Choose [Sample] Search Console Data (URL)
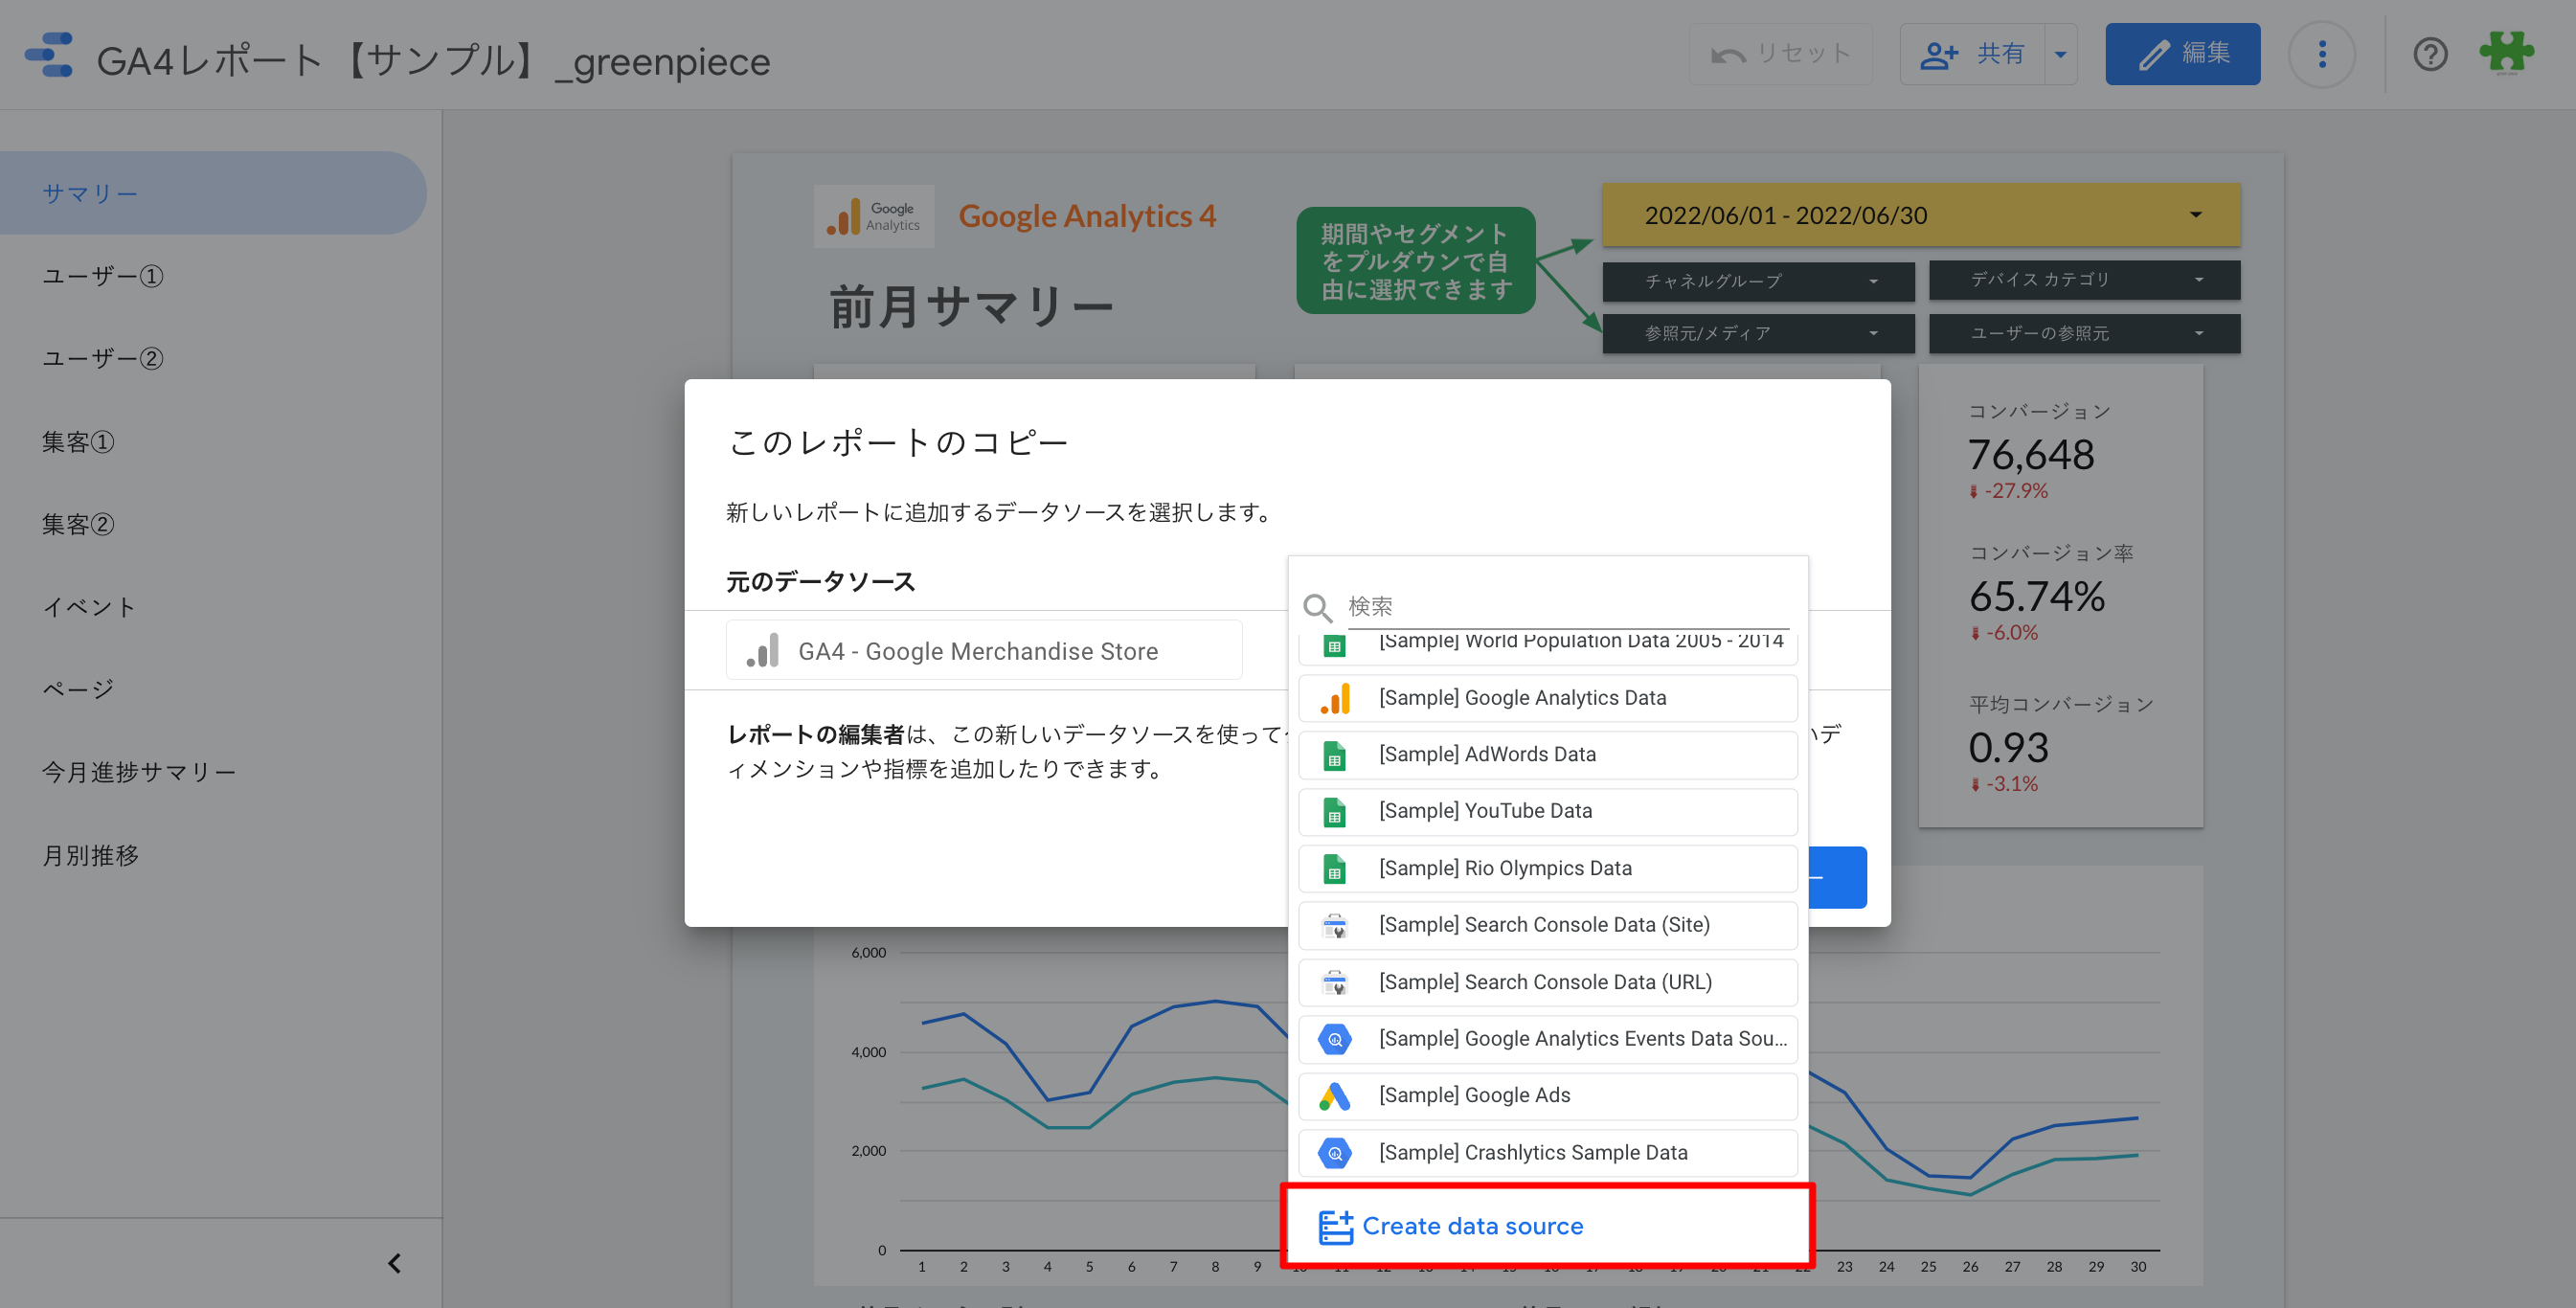Image resolution: width=2576 pixels, height=1308 pixels. coord(1547,982)
